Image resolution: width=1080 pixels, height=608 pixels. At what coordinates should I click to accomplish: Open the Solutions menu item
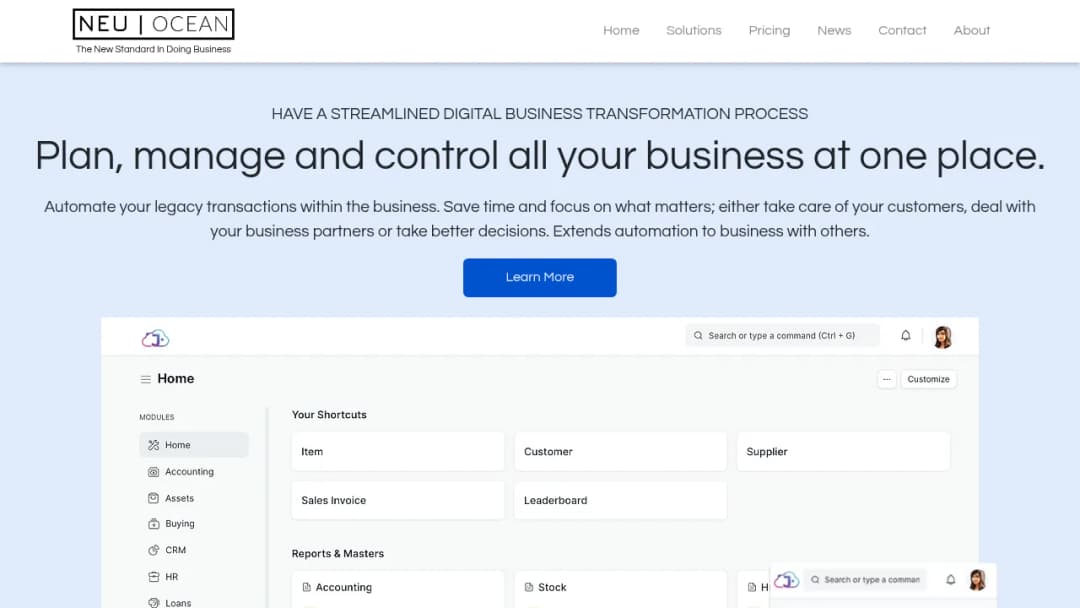click(693, 30)
